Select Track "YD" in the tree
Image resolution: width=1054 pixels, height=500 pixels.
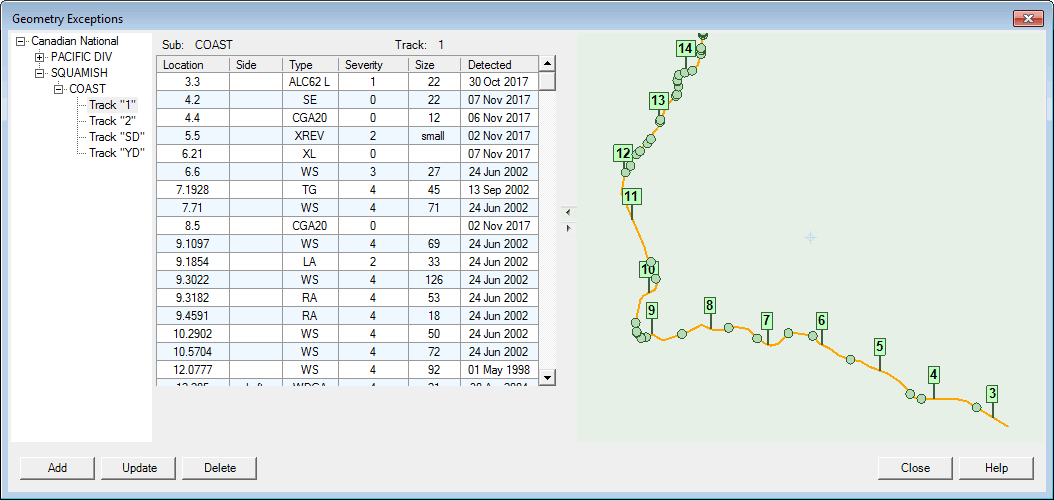116,153
